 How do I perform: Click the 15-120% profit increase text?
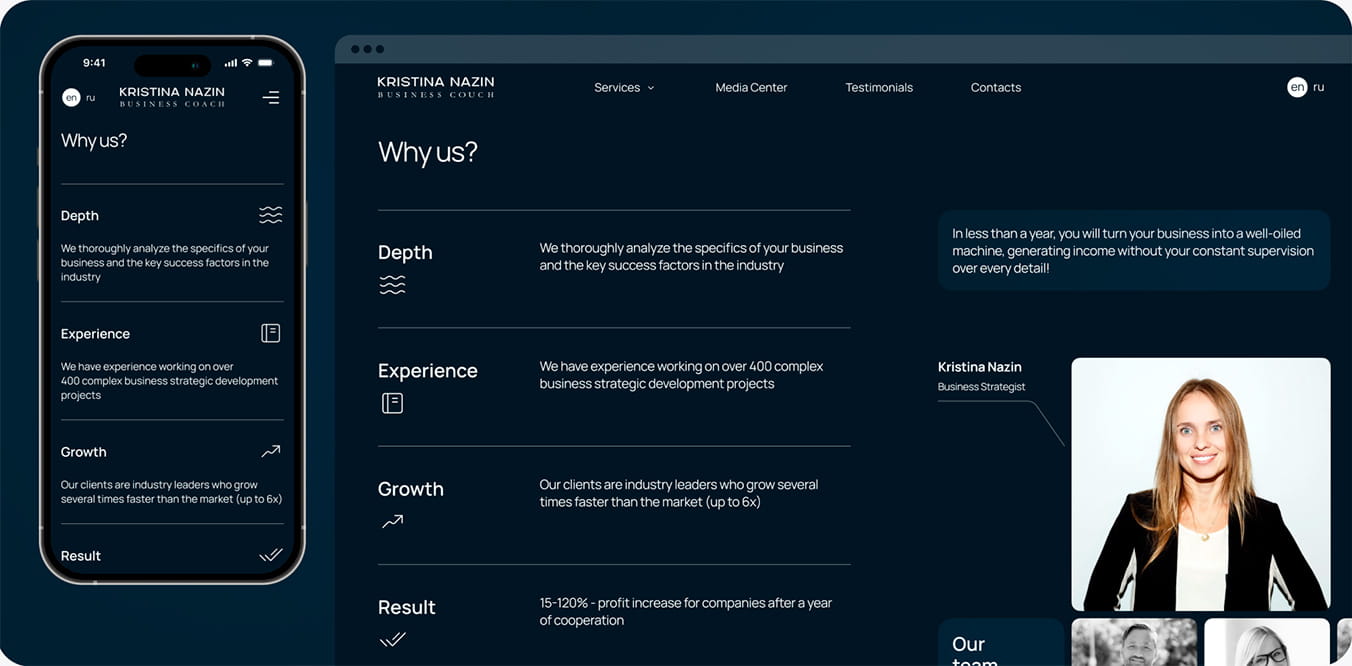tap(686, 612)
